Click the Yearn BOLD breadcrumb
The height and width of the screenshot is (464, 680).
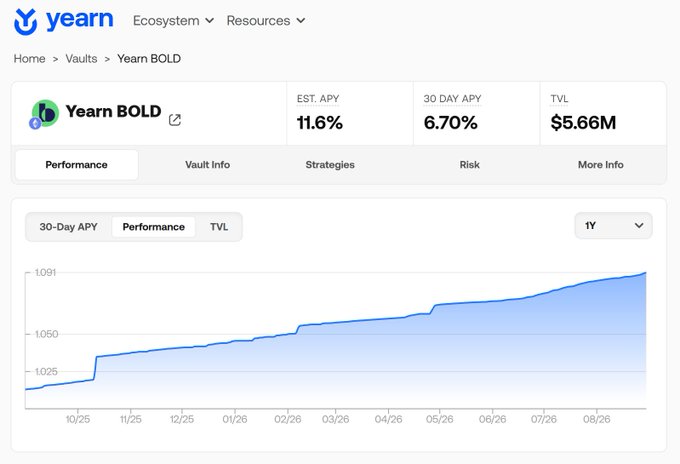point(149,59)
